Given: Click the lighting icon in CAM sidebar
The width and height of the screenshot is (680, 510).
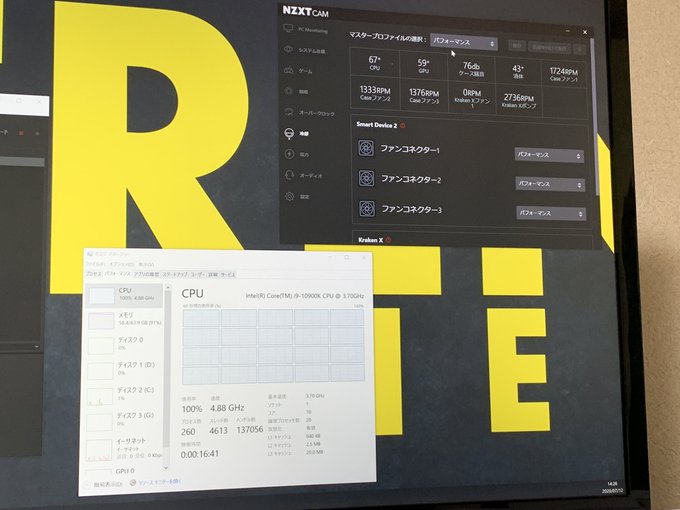Looking at the screenshot, I should (x=289, y=91).
